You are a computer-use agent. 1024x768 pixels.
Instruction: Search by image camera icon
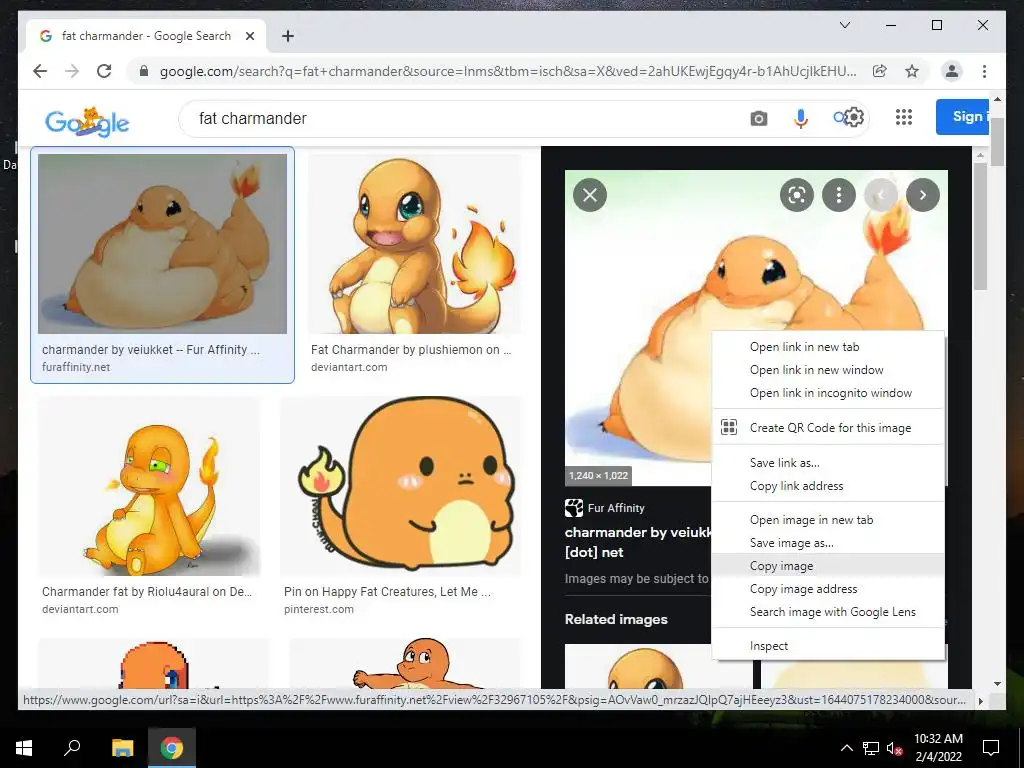coord(758,119)
